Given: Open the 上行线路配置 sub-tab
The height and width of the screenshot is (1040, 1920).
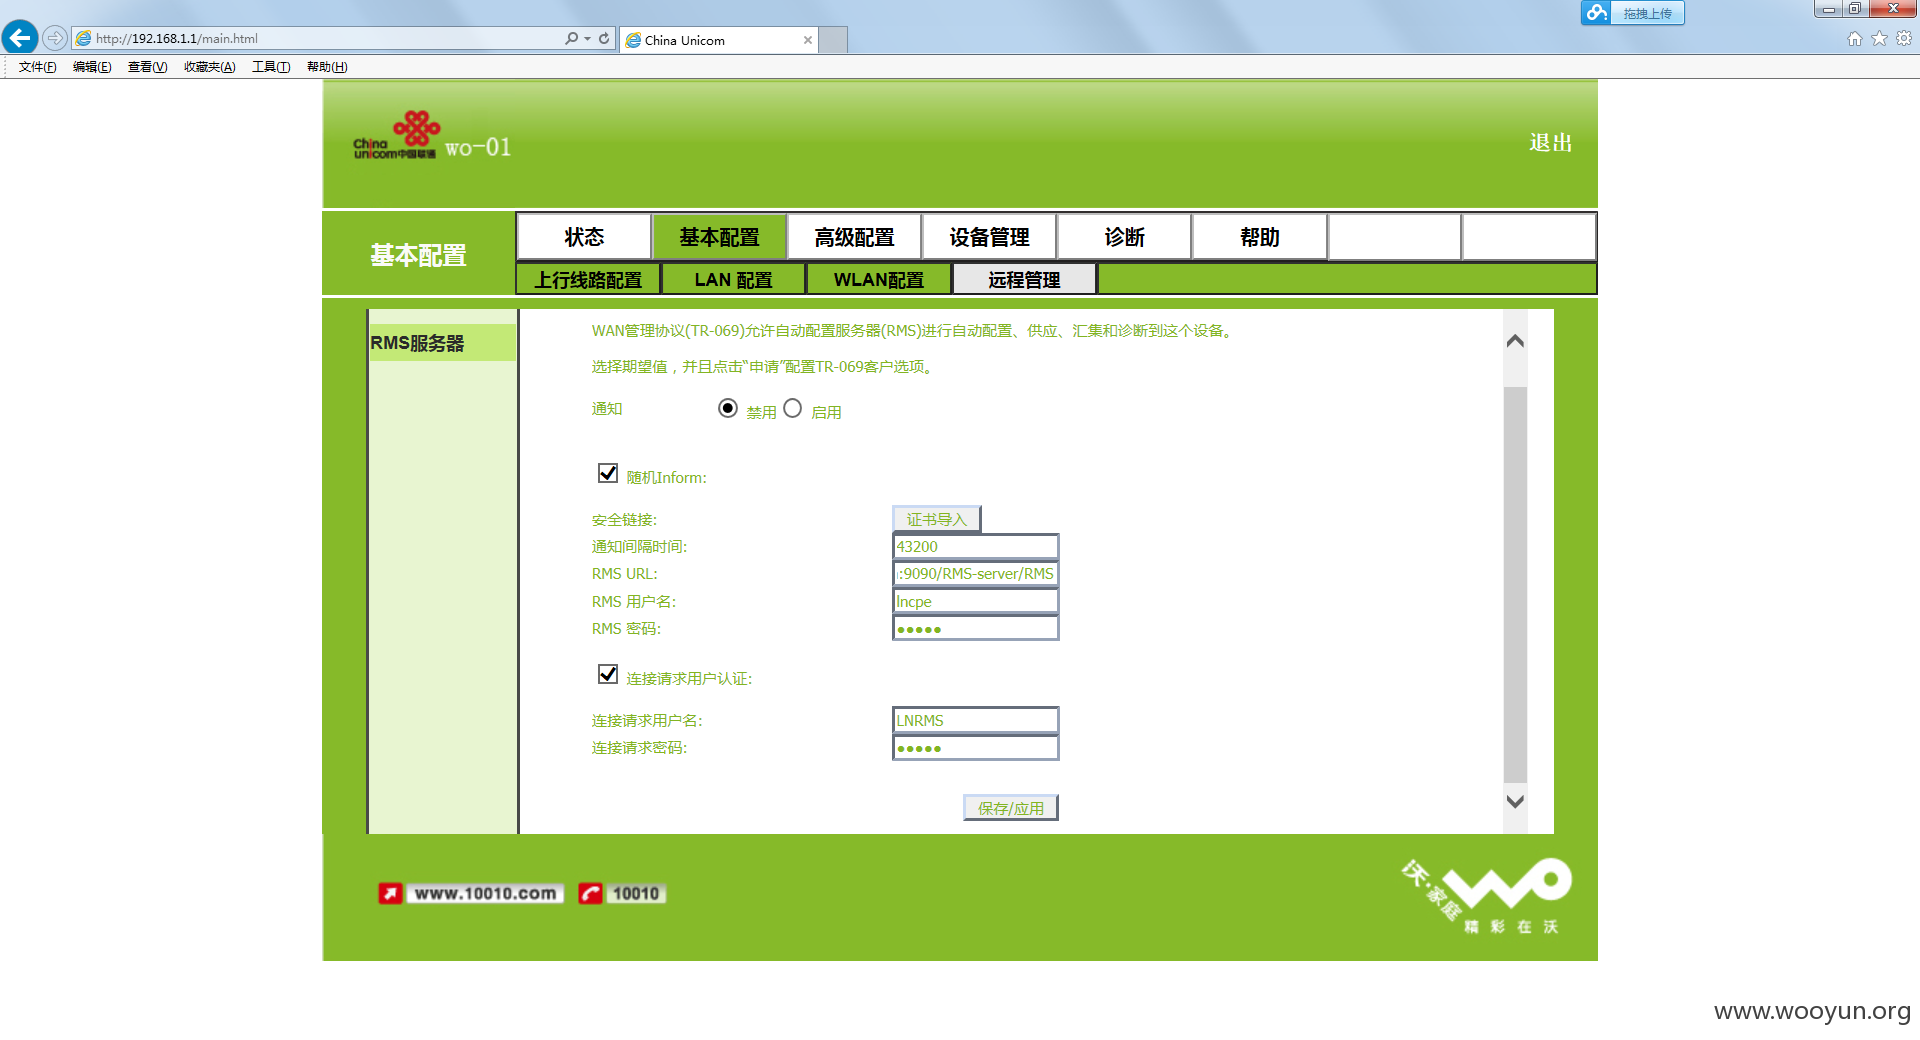Looking at the screenshot, I should 588,280.
